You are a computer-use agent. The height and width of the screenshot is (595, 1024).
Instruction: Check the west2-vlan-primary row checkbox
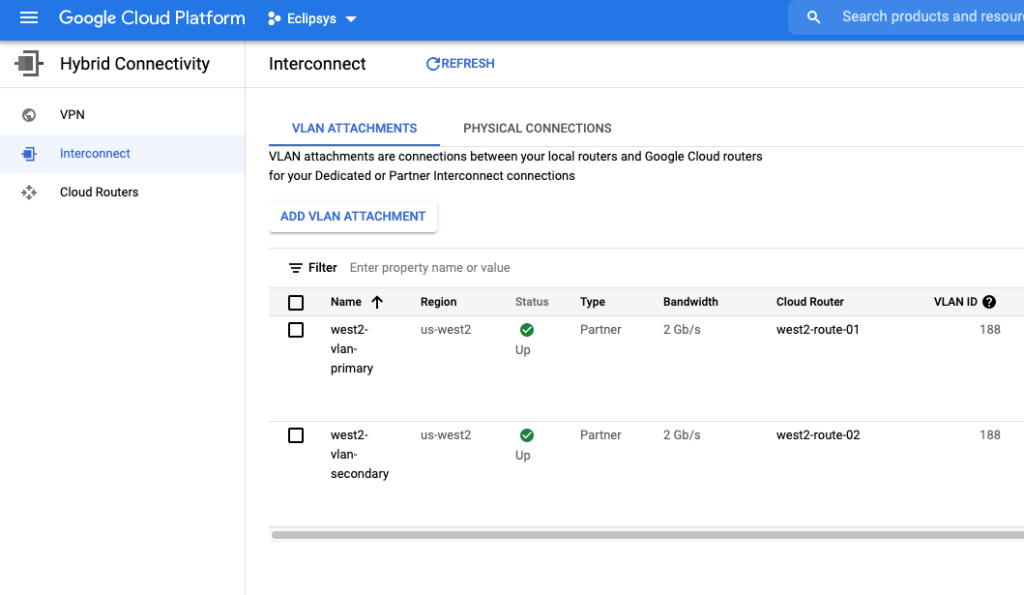coord(296,330)
